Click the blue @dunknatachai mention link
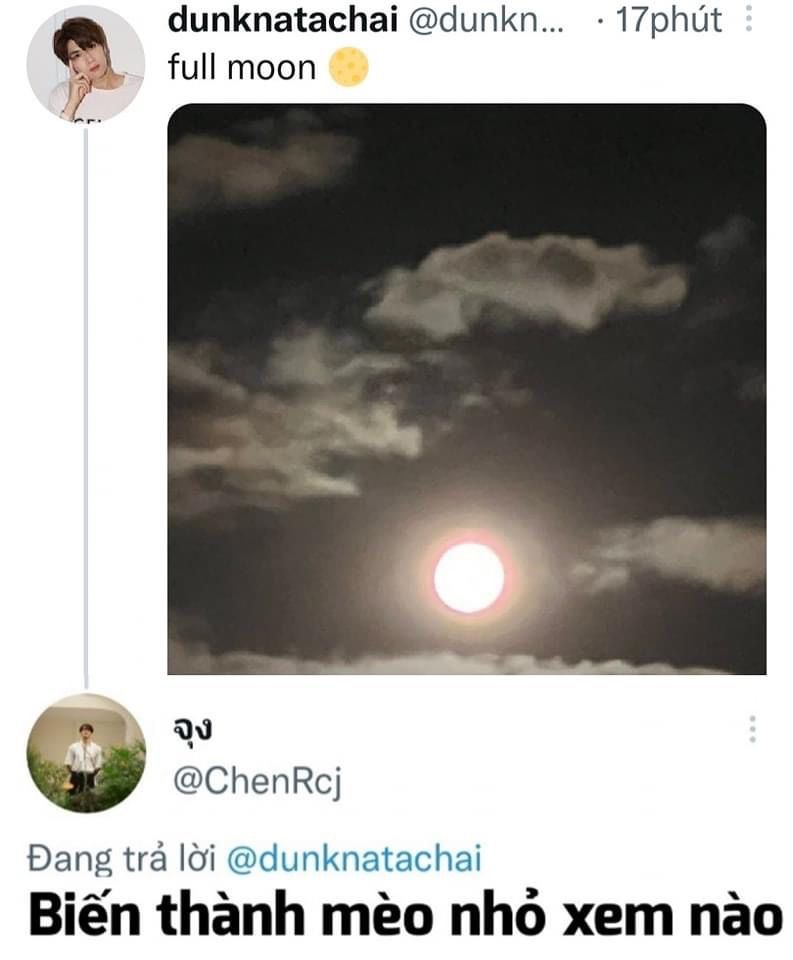Viewport: 793px width, 960px height. 355,858
